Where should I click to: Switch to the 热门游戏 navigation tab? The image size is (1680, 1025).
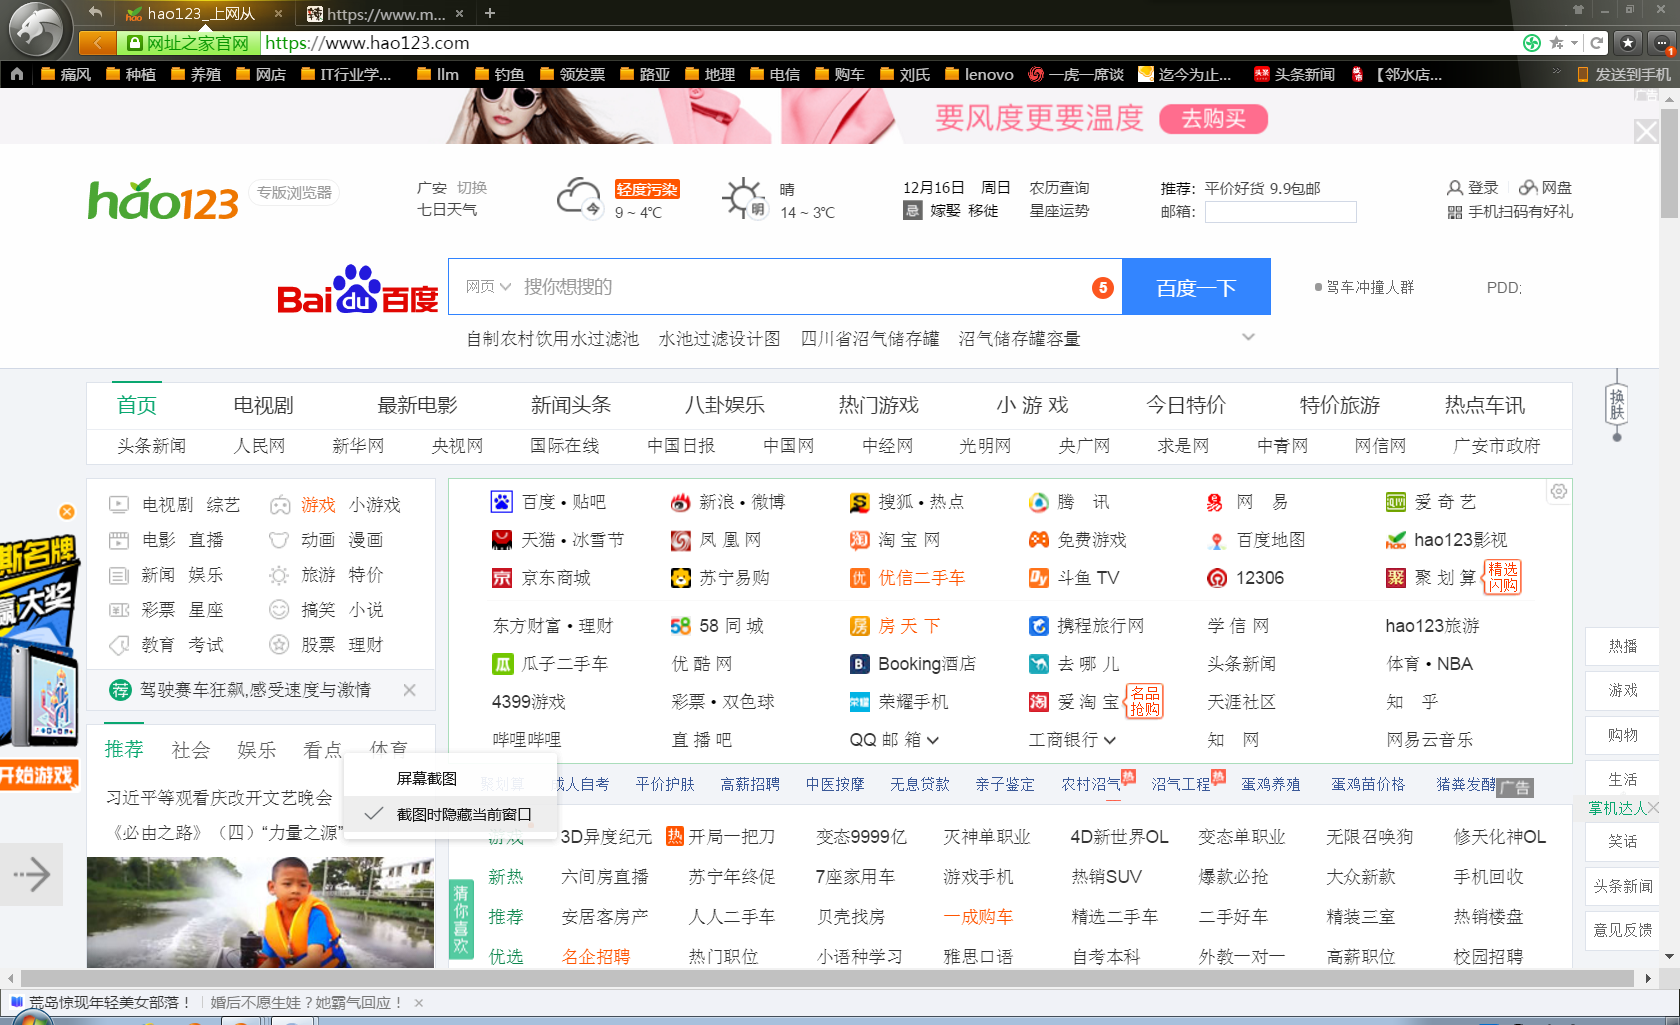879,405
